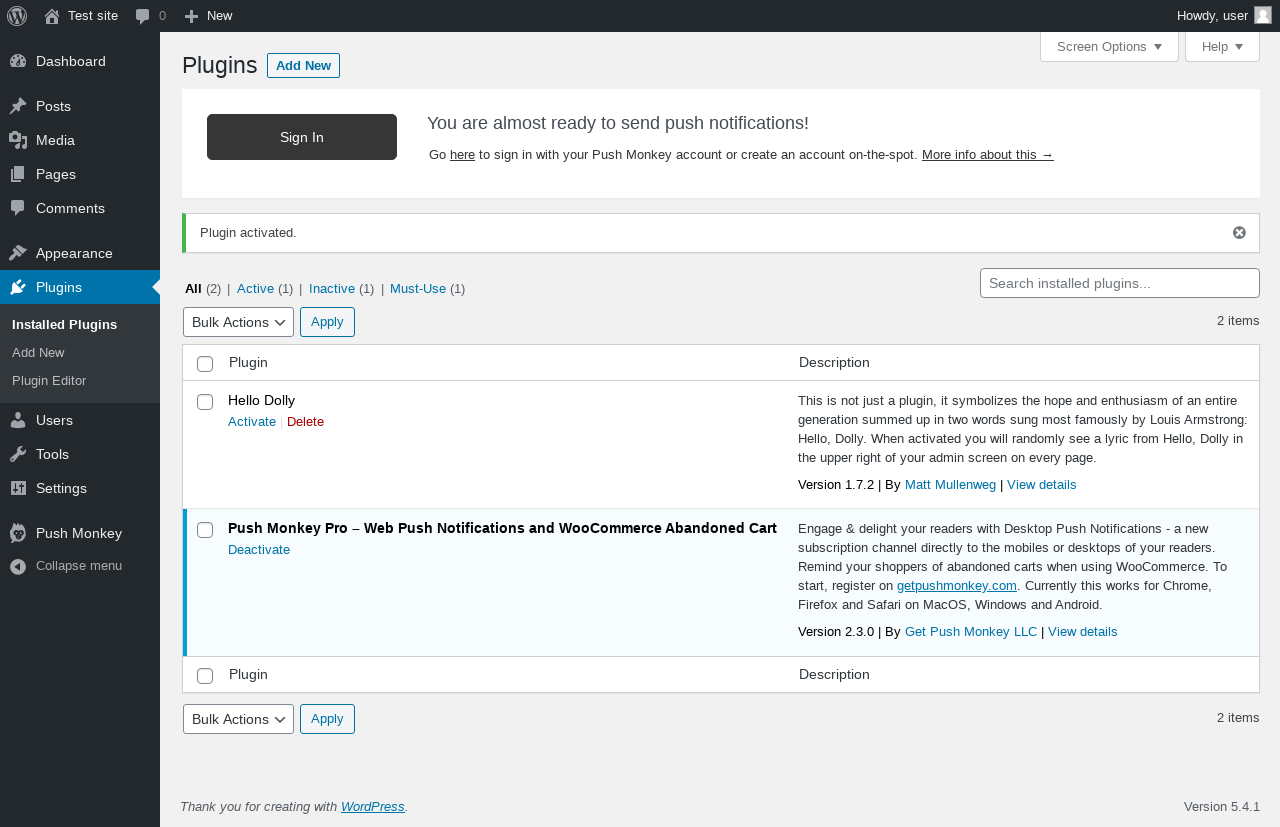Viewport: 1280px width, 827px height.
Task: Click the top Description column header
Action: (834, 362)
